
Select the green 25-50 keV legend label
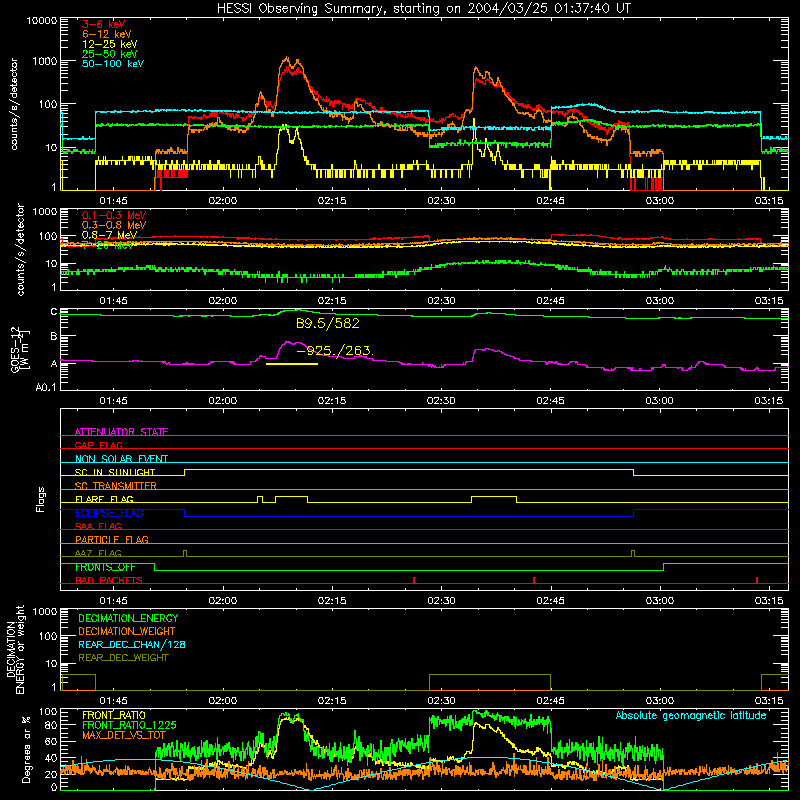[x=109, y=54]
